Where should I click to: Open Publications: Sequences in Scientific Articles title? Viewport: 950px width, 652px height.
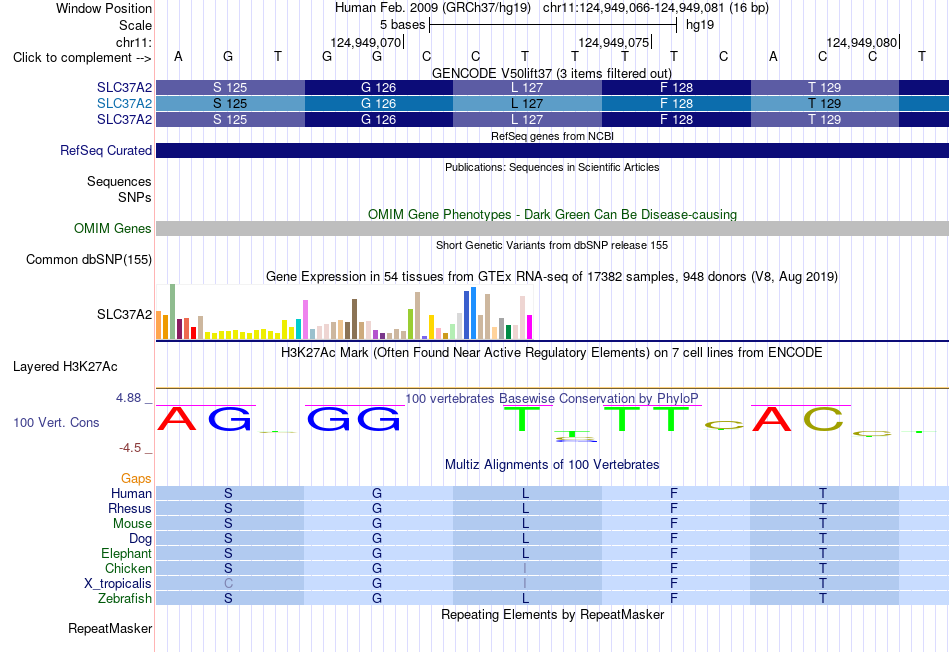(x=552, y=167)
